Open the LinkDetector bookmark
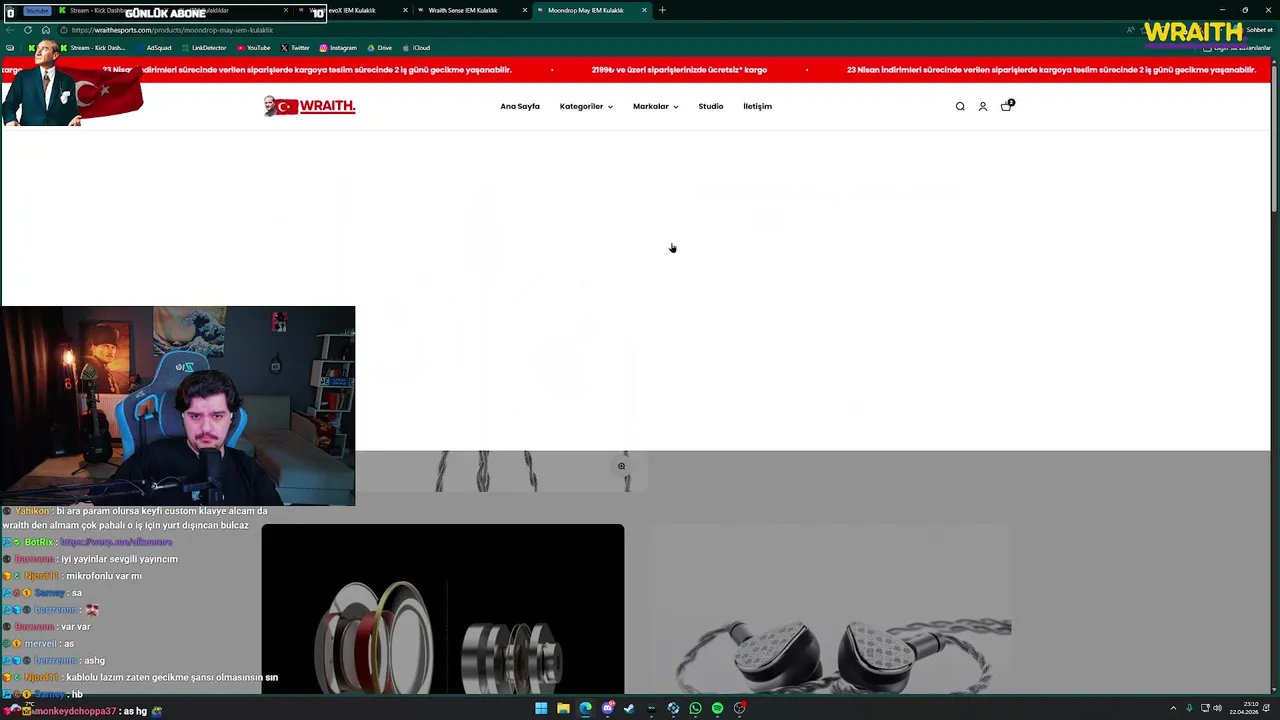This screenshot has width=1280, height=720. [x=203, y=48]
